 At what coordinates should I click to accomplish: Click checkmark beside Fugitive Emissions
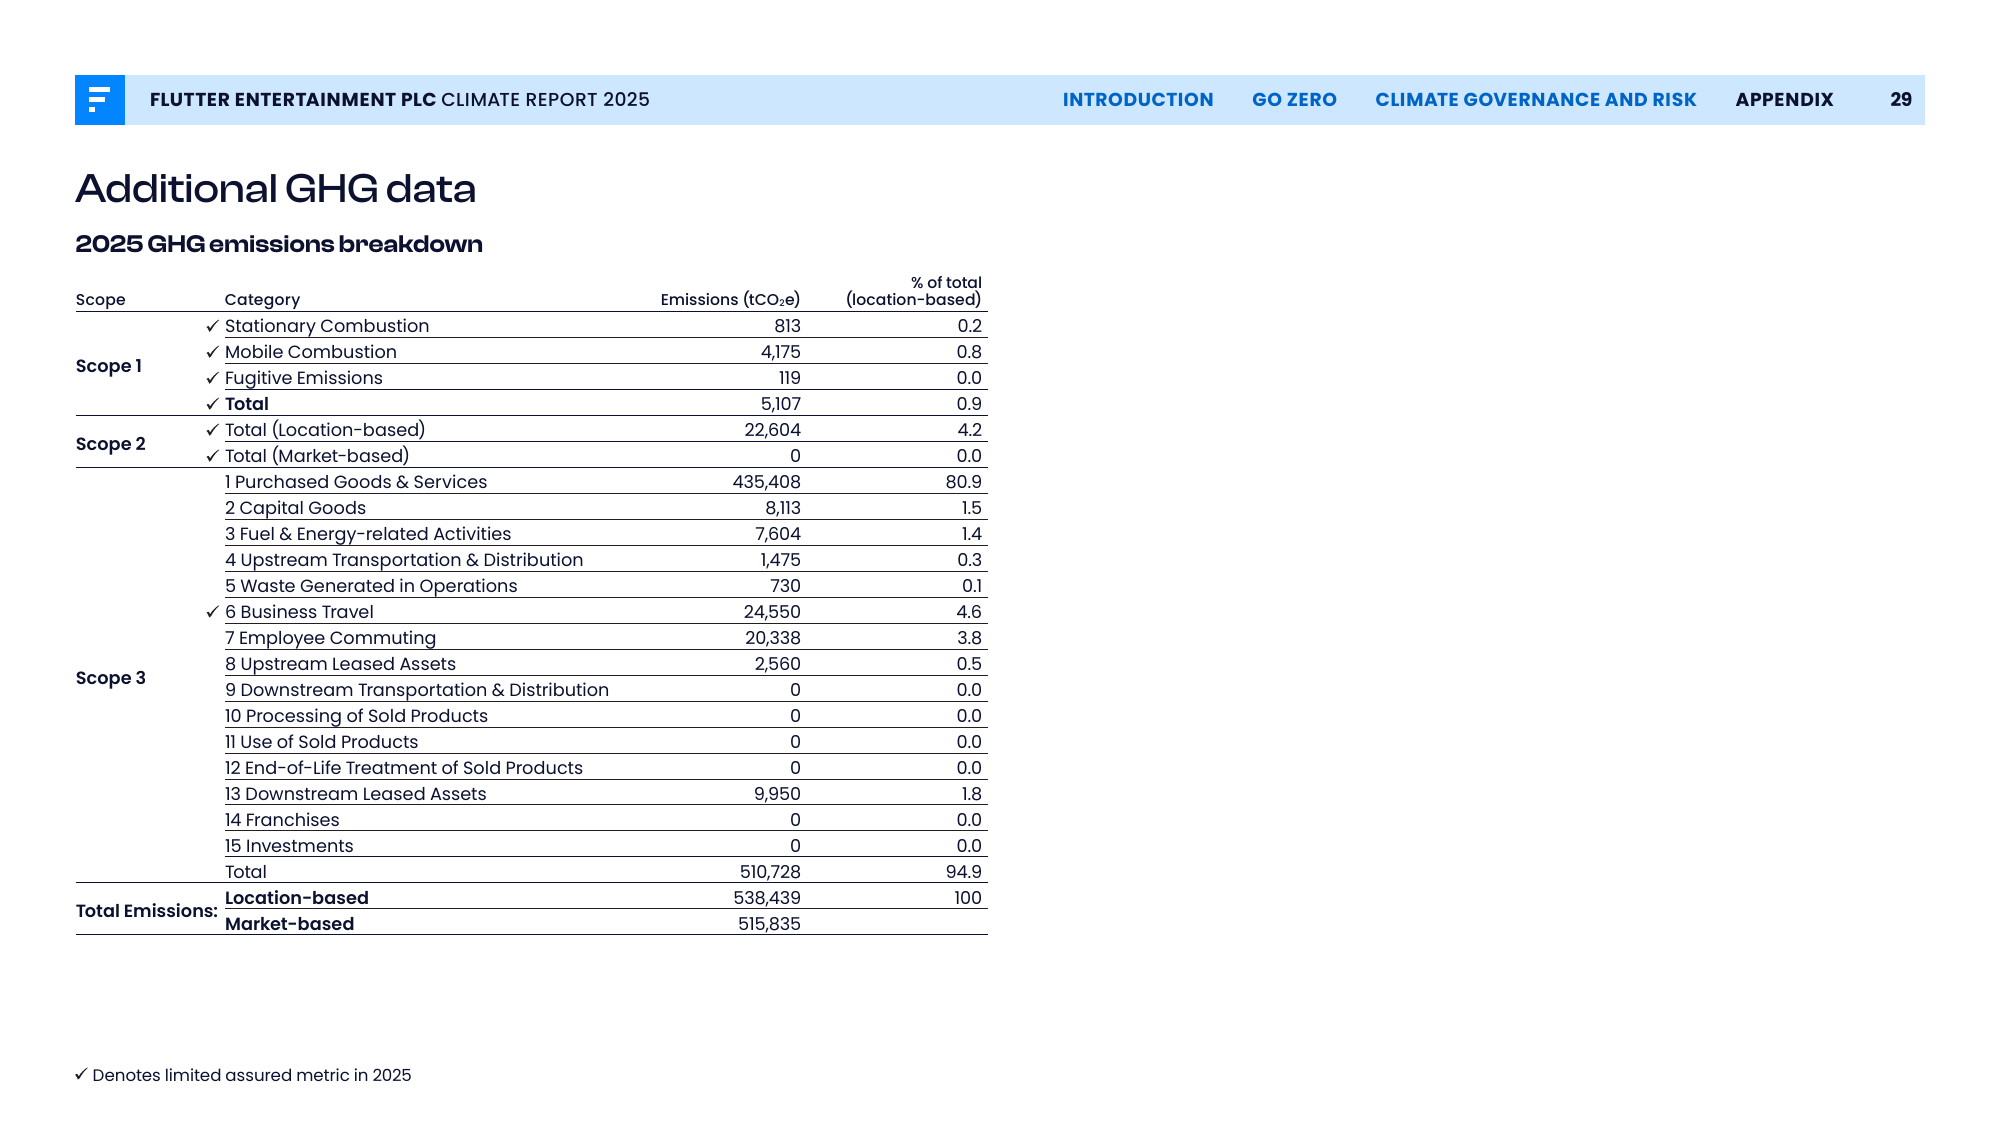pyautogui.click(x=212, y=378)
